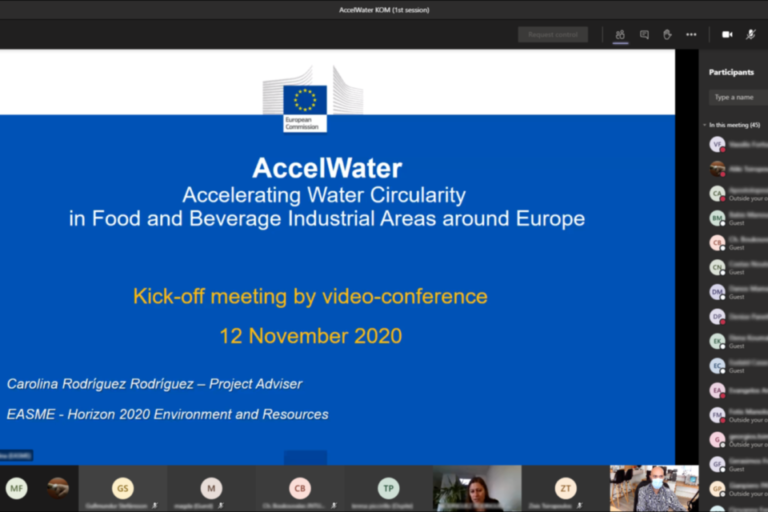The image size is (768, 512).
Task: Turn on the camera
Action: pos(727,34)
